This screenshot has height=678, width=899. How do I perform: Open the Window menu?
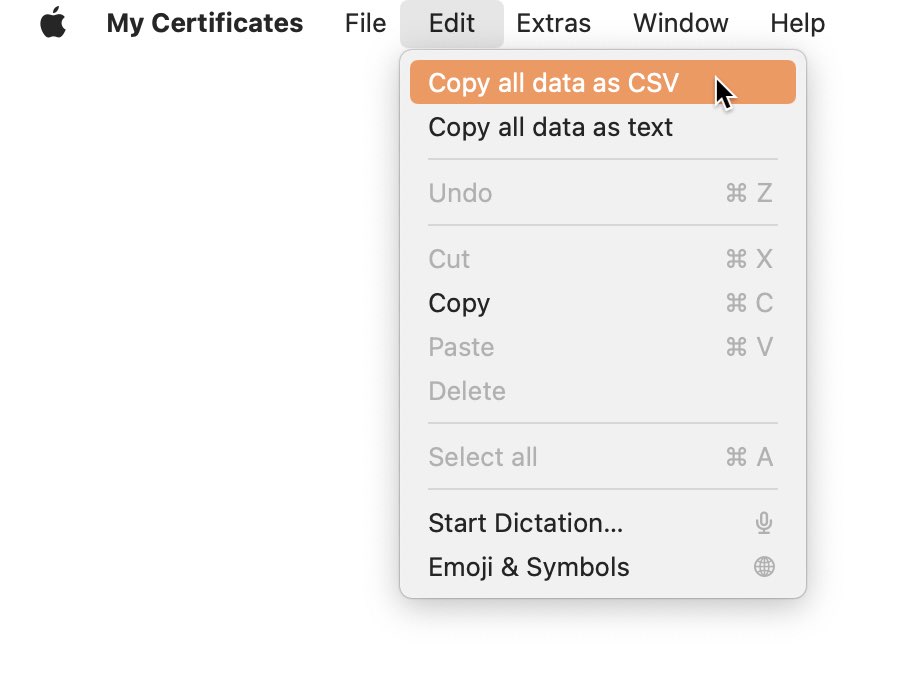click(x=681, y=23)
